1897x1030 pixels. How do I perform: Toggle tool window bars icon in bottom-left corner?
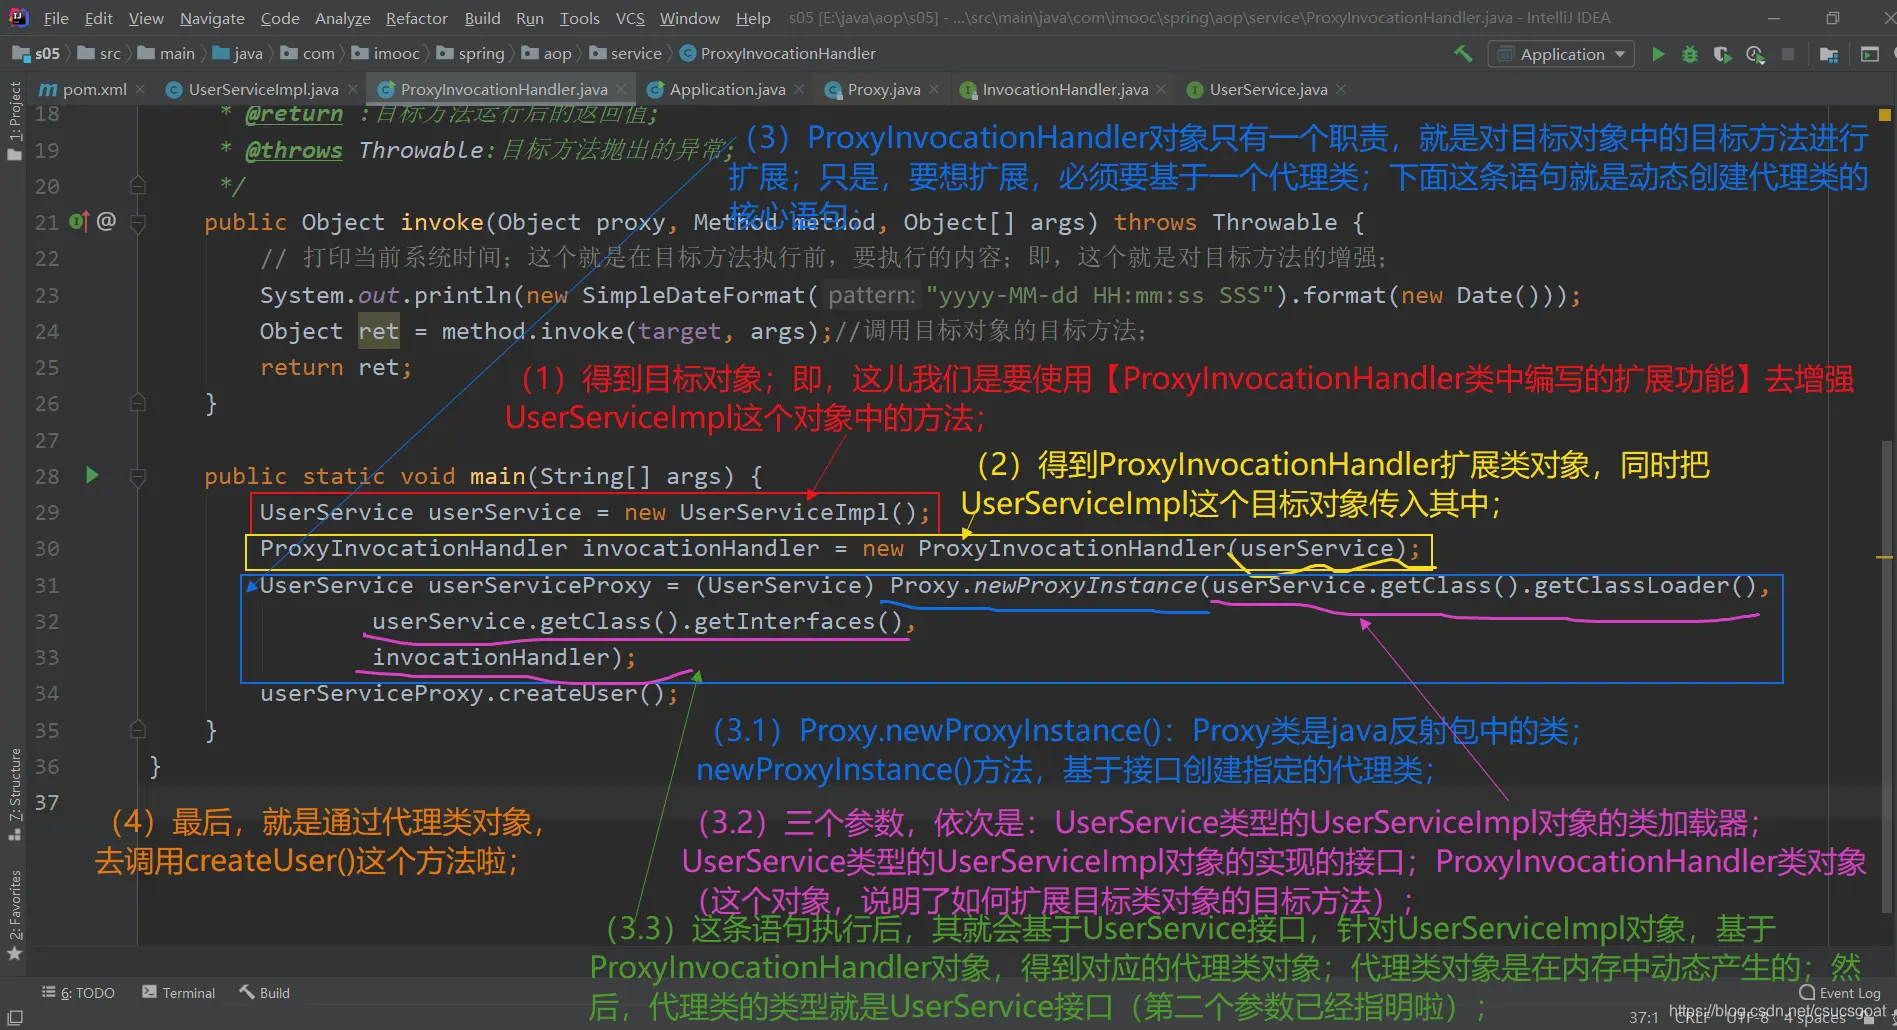point(15,1017)
